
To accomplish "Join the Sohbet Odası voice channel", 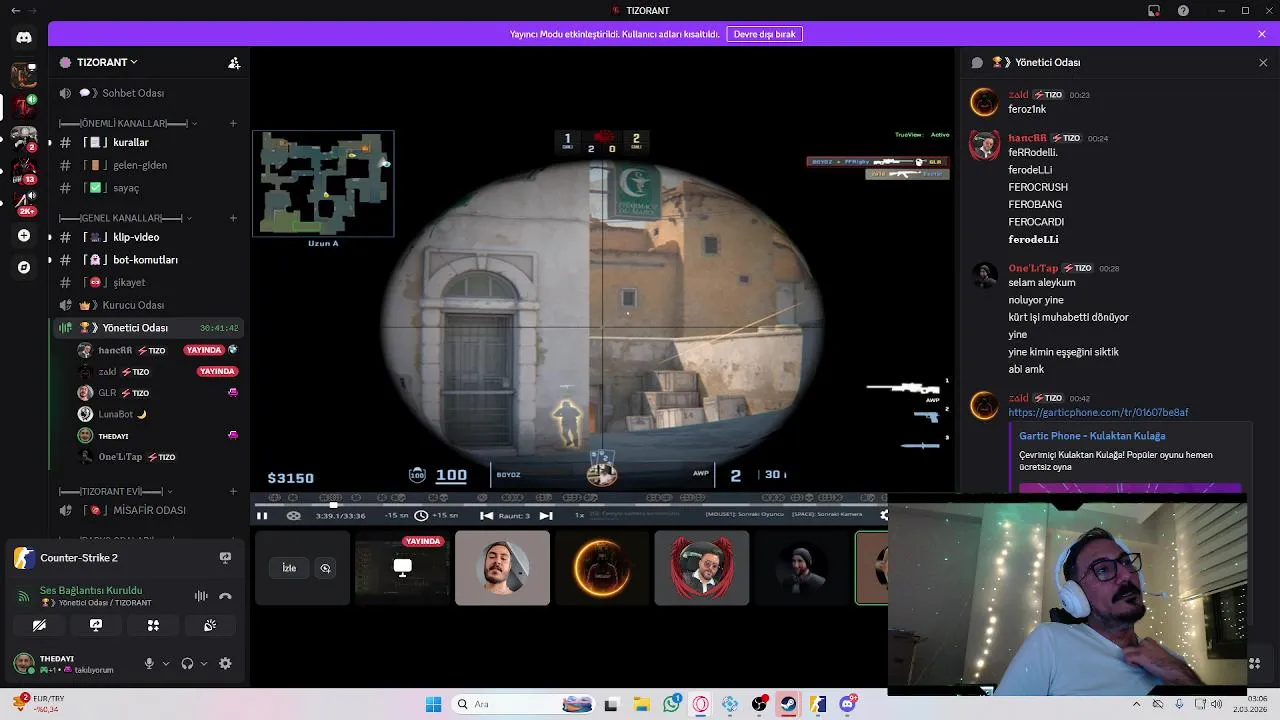I will click(149, 93).
